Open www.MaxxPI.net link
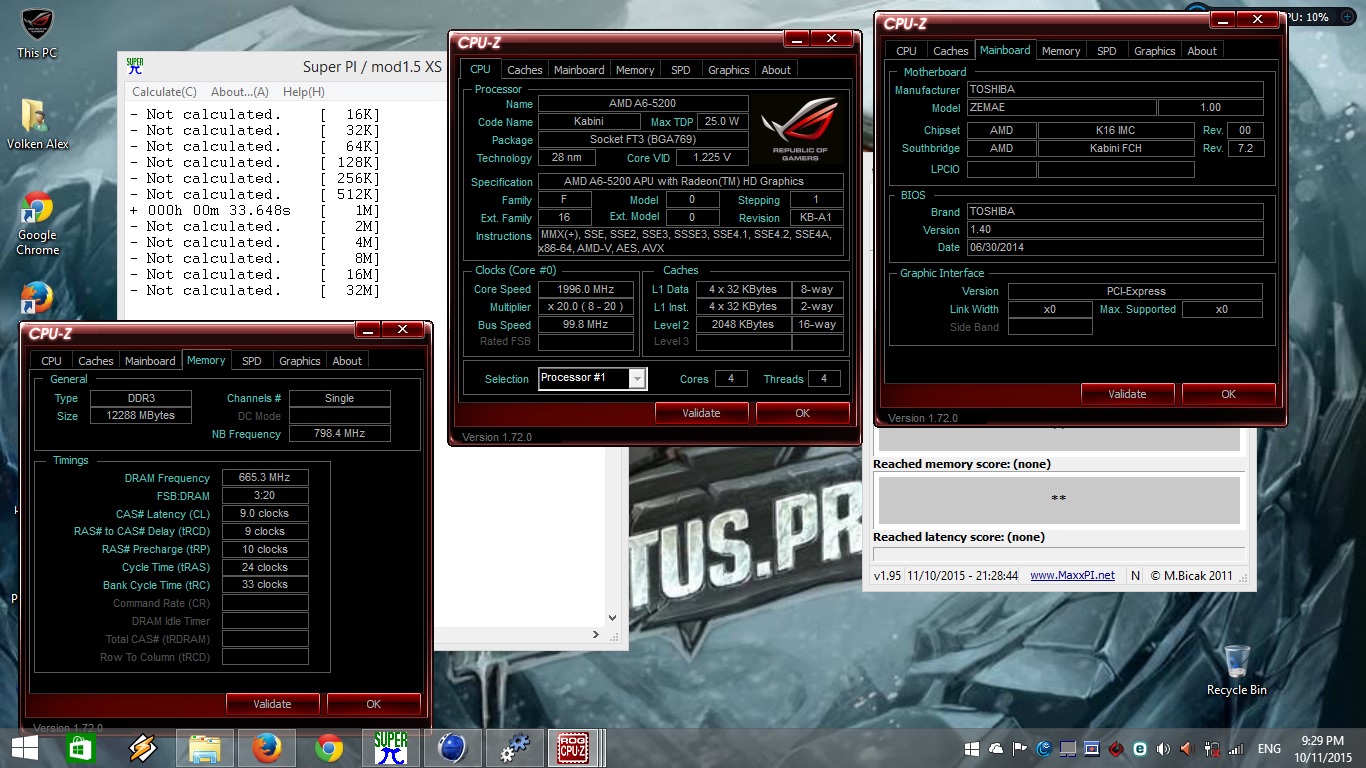This screenshot has height=768, width=1366. click(x=1072, y=576)
